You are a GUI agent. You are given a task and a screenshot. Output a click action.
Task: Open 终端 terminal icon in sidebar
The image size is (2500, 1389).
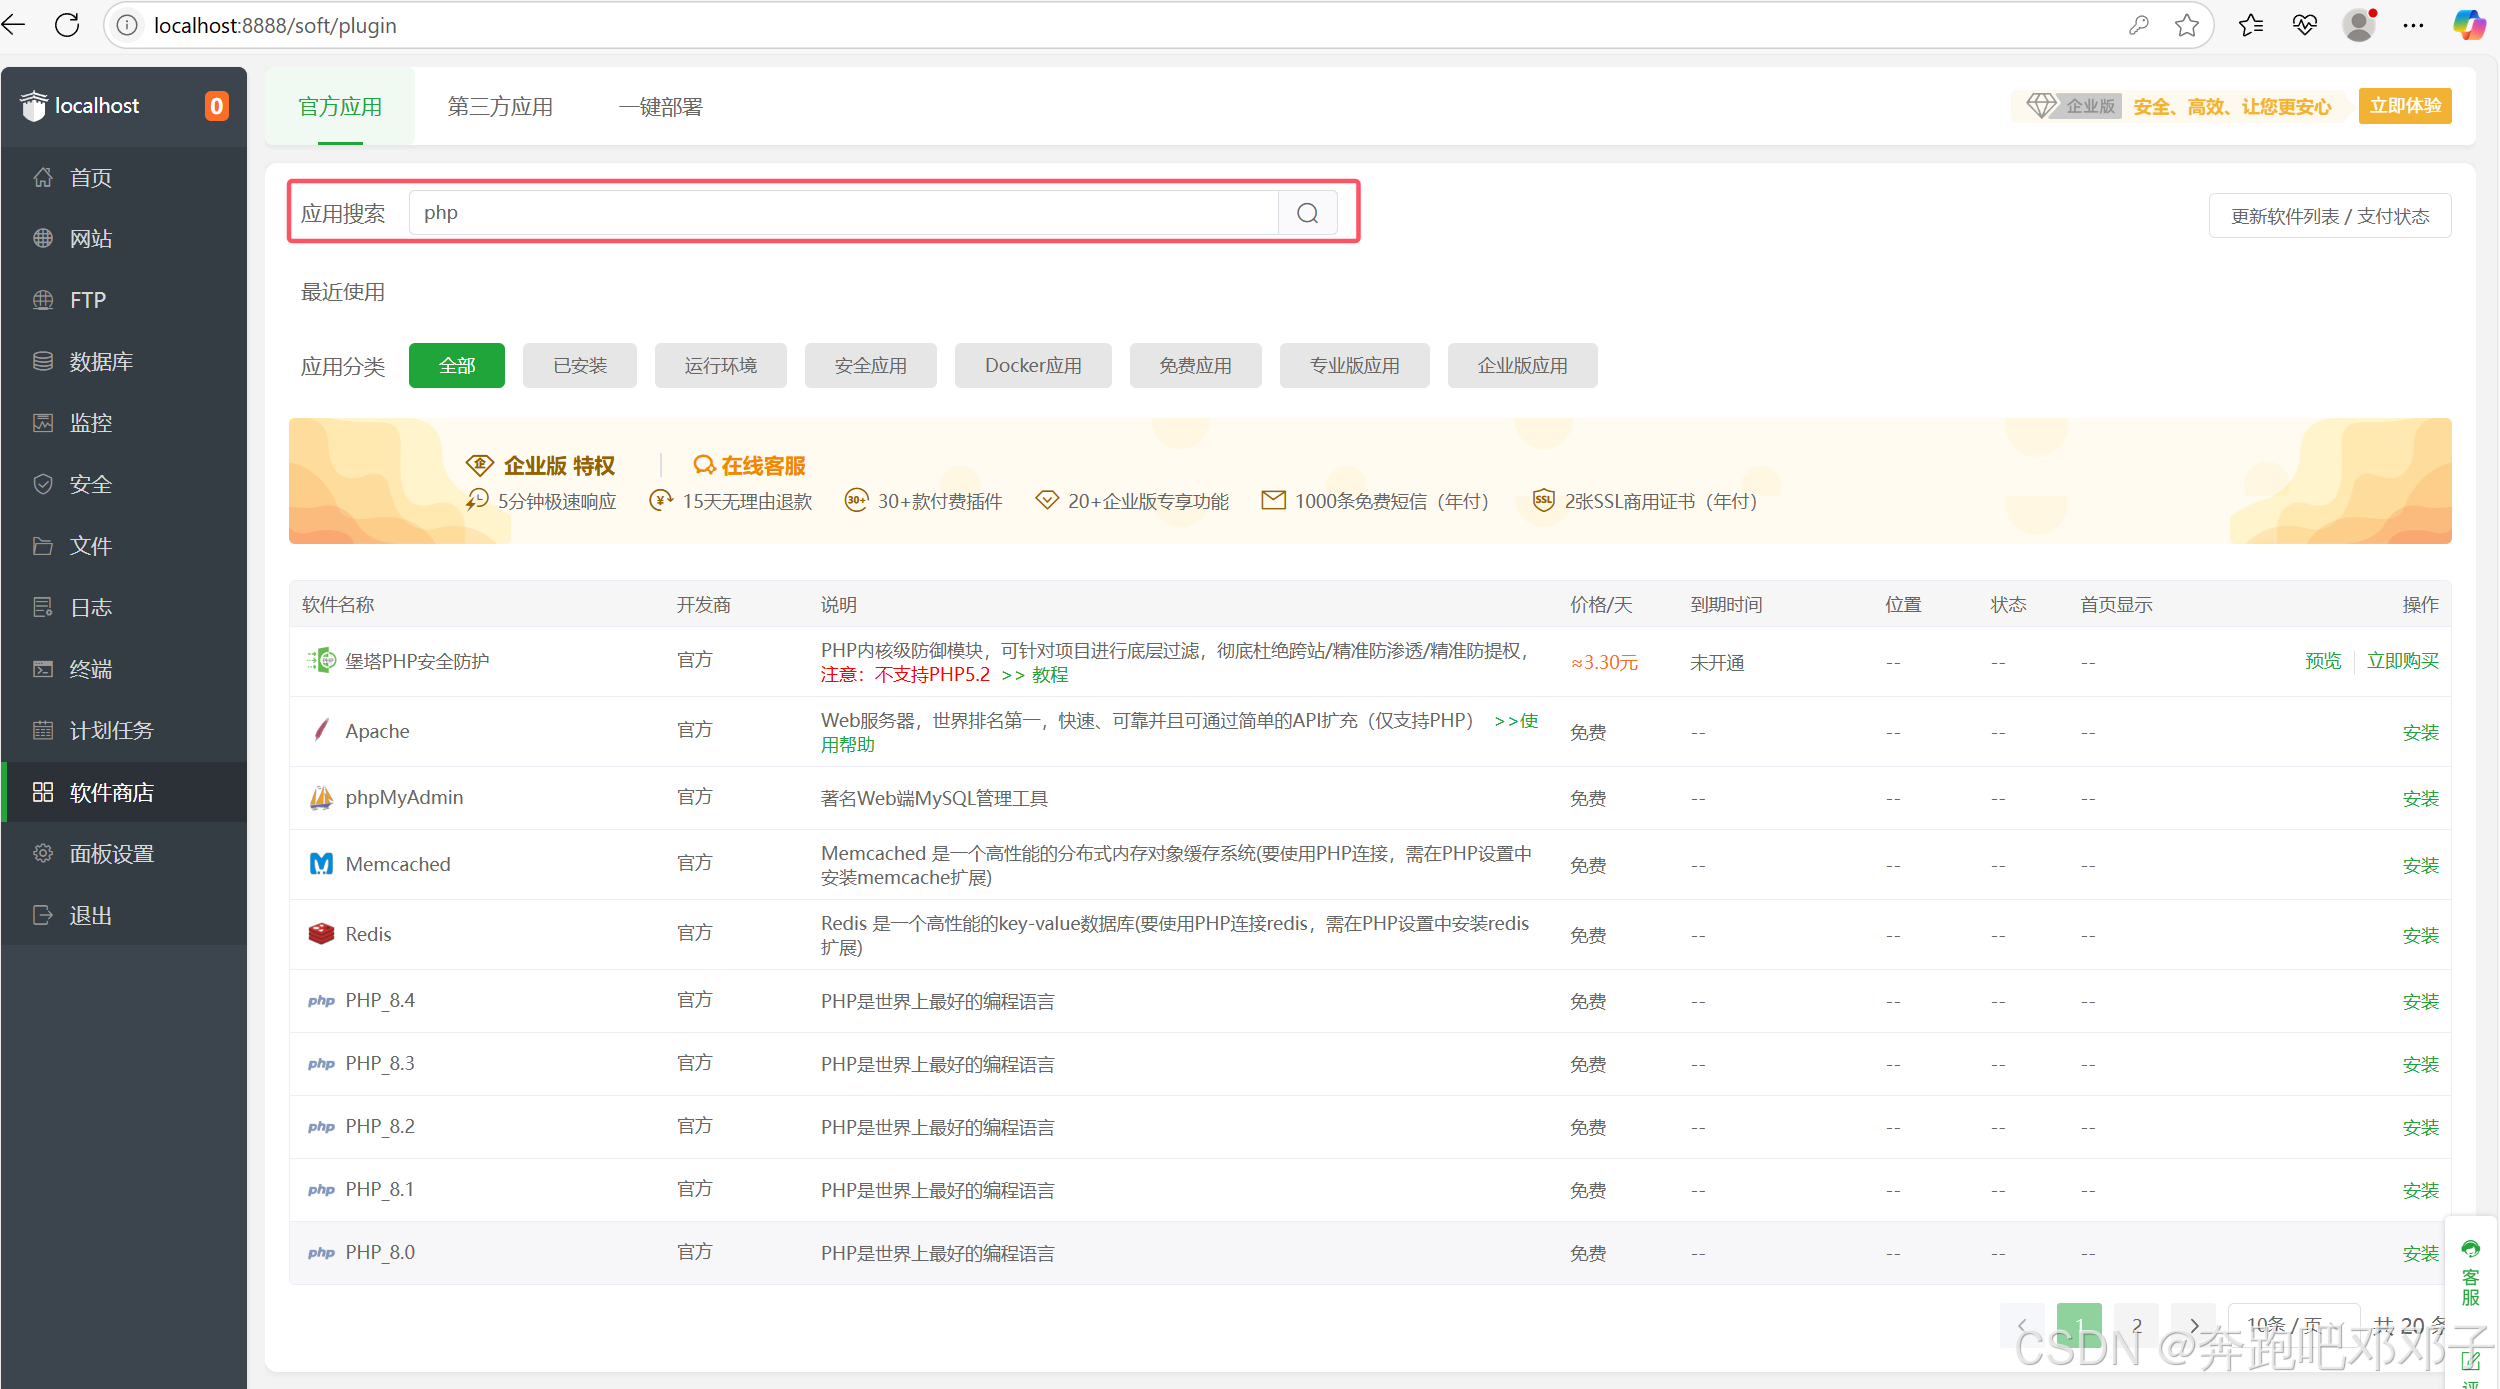tap(43, 669)
